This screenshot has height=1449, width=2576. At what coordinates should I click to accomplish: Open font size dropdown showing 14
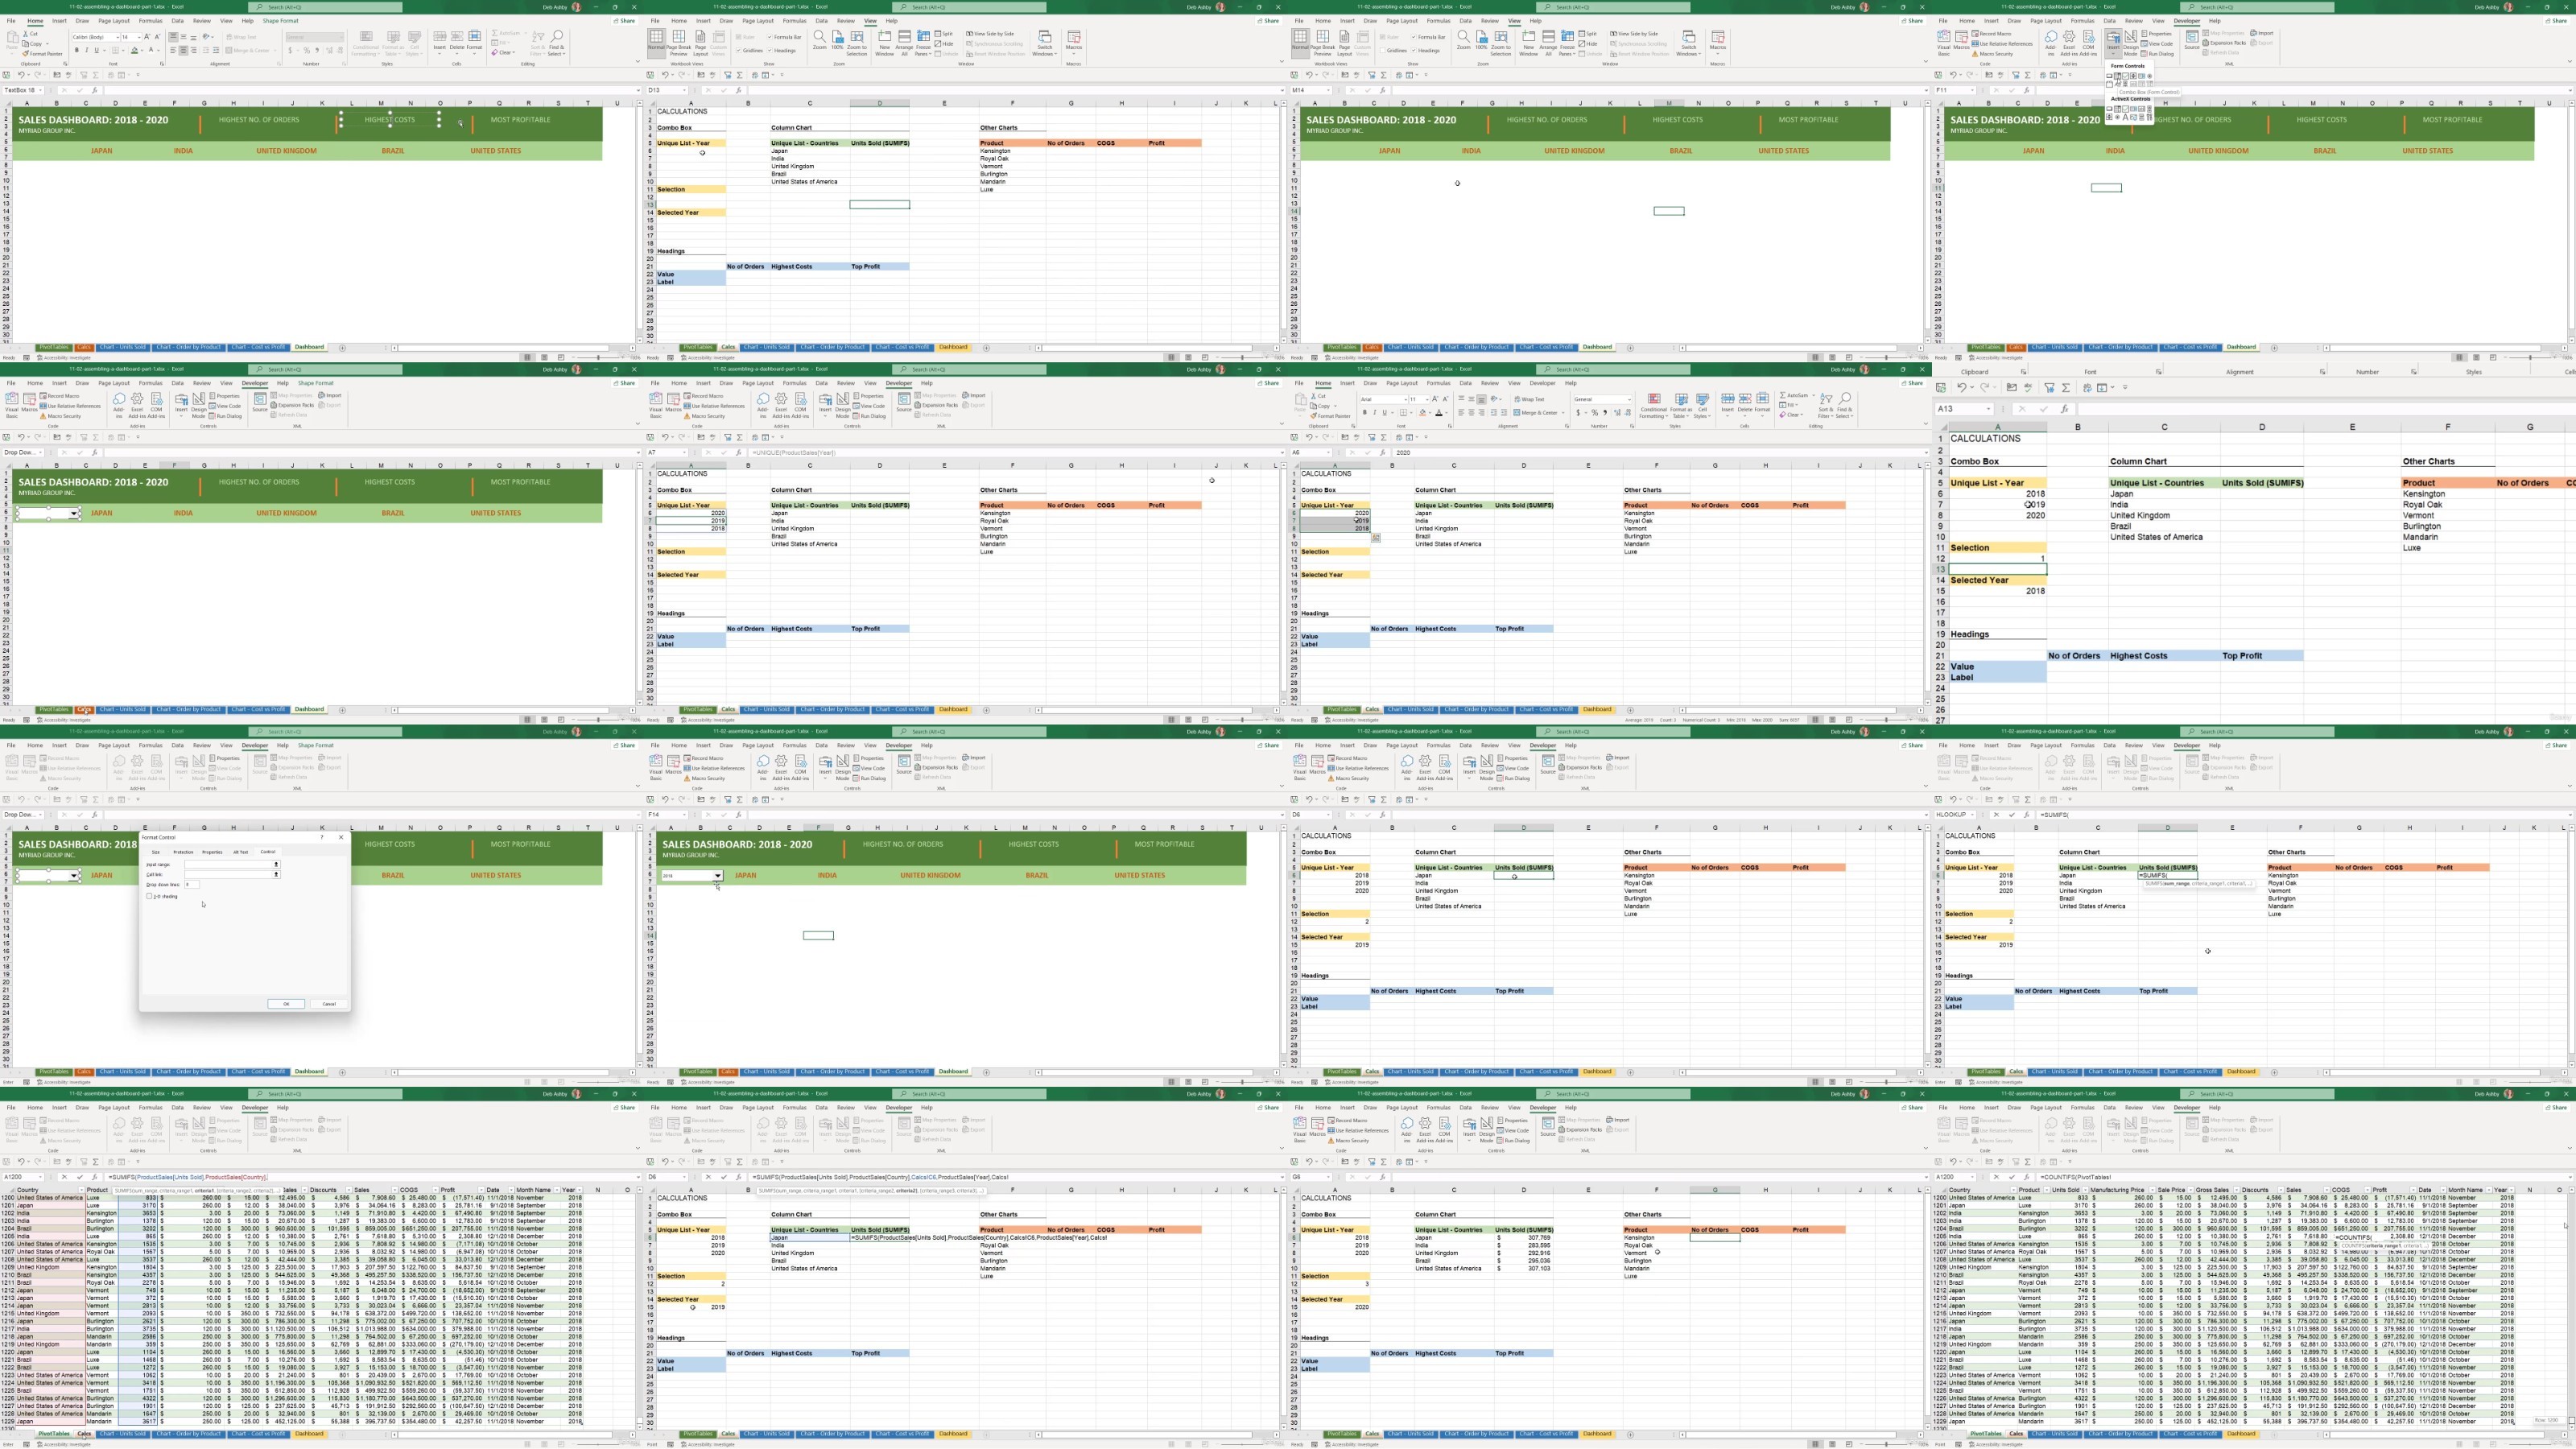click(x=139, y=37)
